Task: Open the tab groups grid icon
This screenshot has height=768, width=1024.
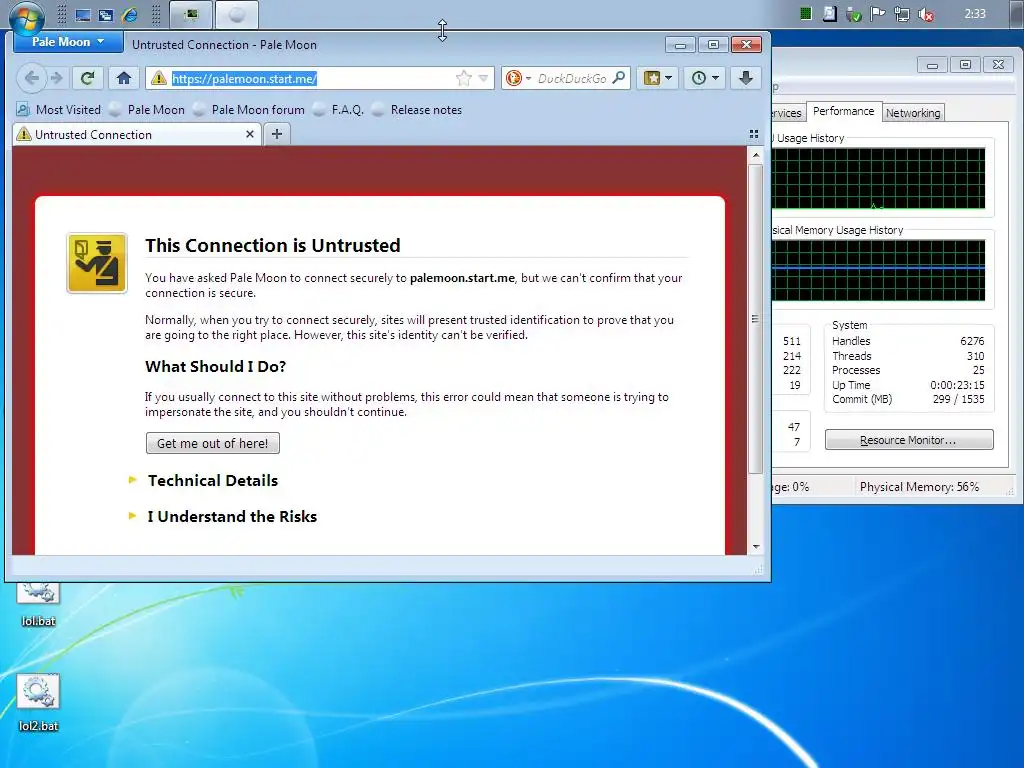Action: (x=754, y=134)
